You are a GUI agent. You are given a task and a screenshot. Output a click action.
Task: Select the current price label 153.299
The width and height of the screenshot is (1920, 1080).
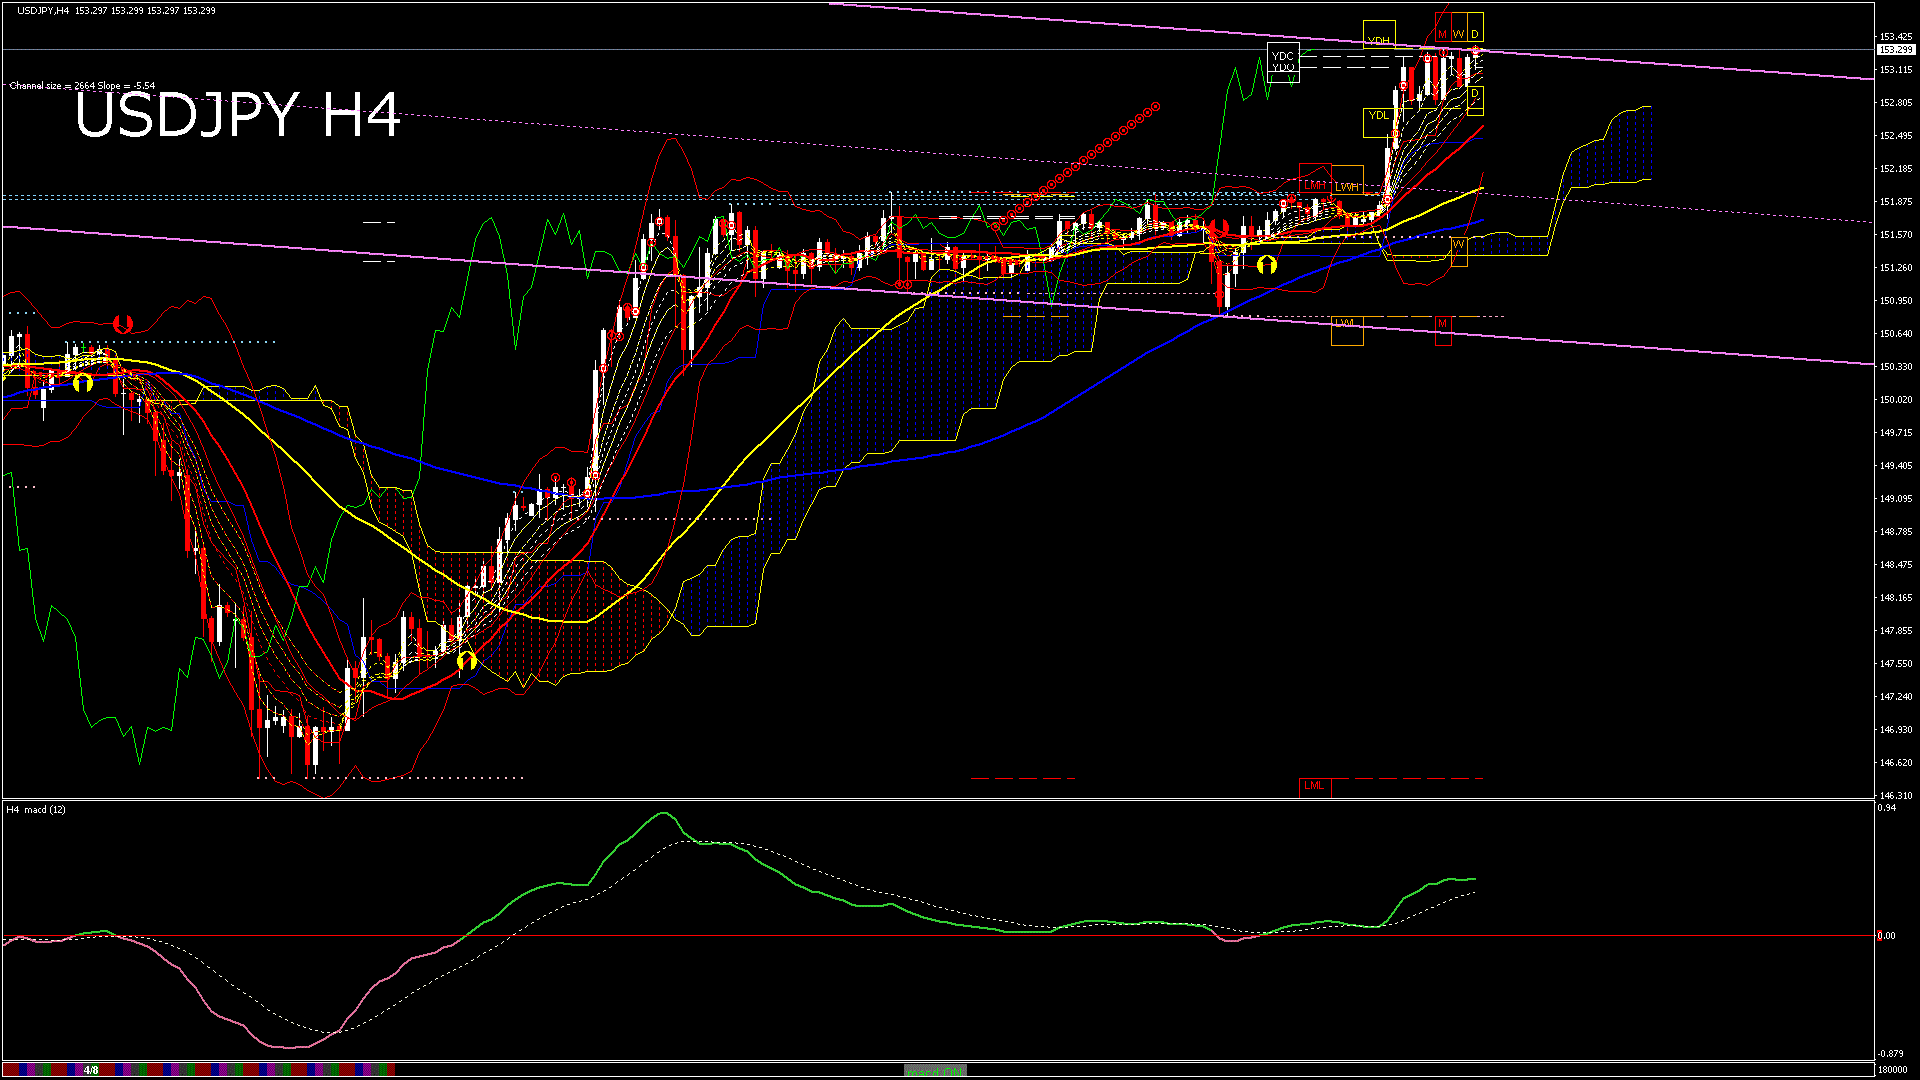(1895, 49)
